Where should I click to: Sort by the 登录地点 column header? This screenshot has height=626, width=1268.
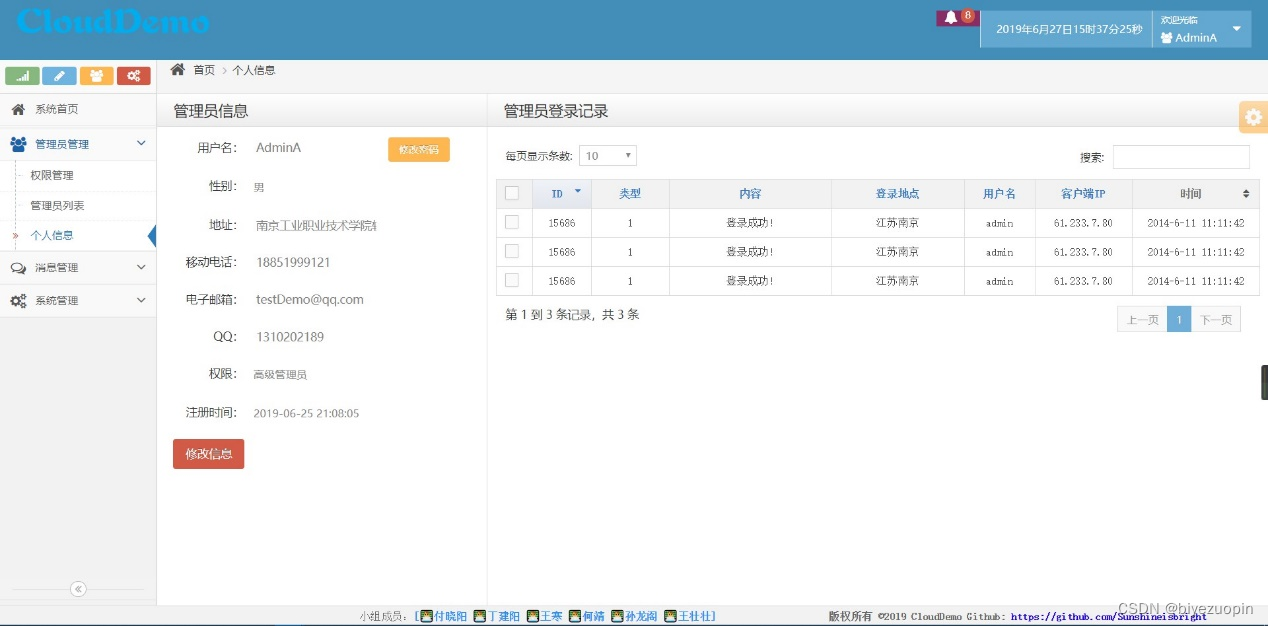897,194
